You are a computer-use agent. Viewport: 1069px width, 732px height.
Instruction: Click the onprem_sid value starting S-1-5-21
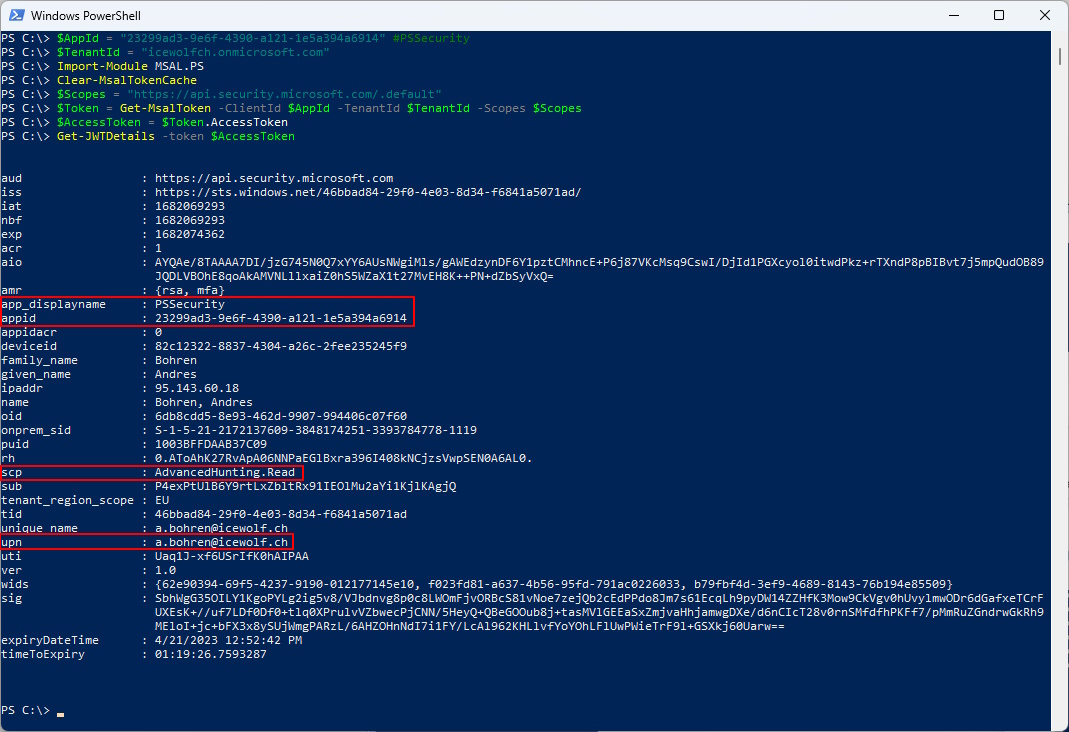tap(316, 431)
